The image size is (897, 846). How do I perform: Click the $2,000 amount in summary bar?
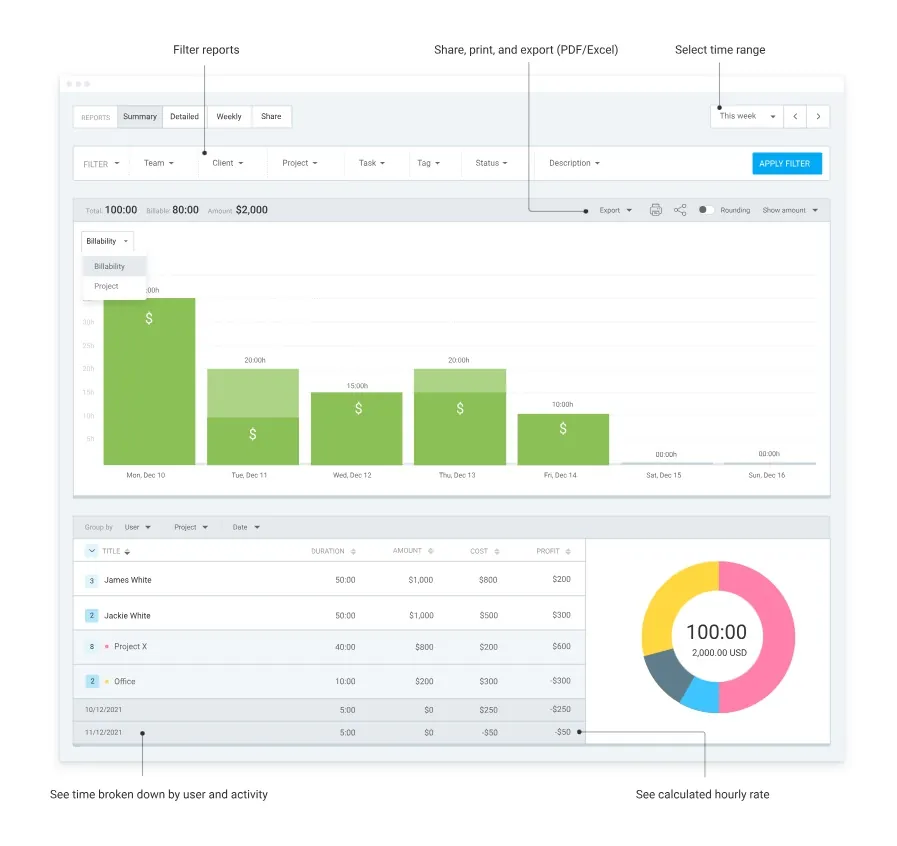point(252,210)
